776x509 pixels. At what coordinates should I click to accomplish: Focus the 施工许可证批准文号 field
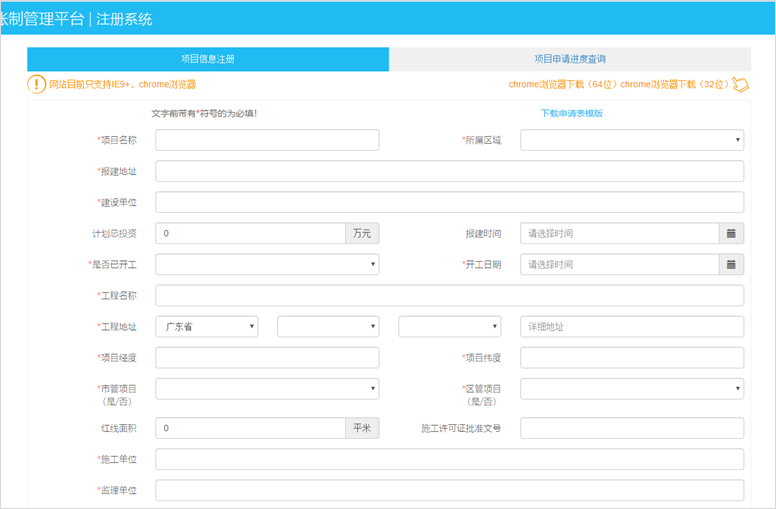(631, 428)
